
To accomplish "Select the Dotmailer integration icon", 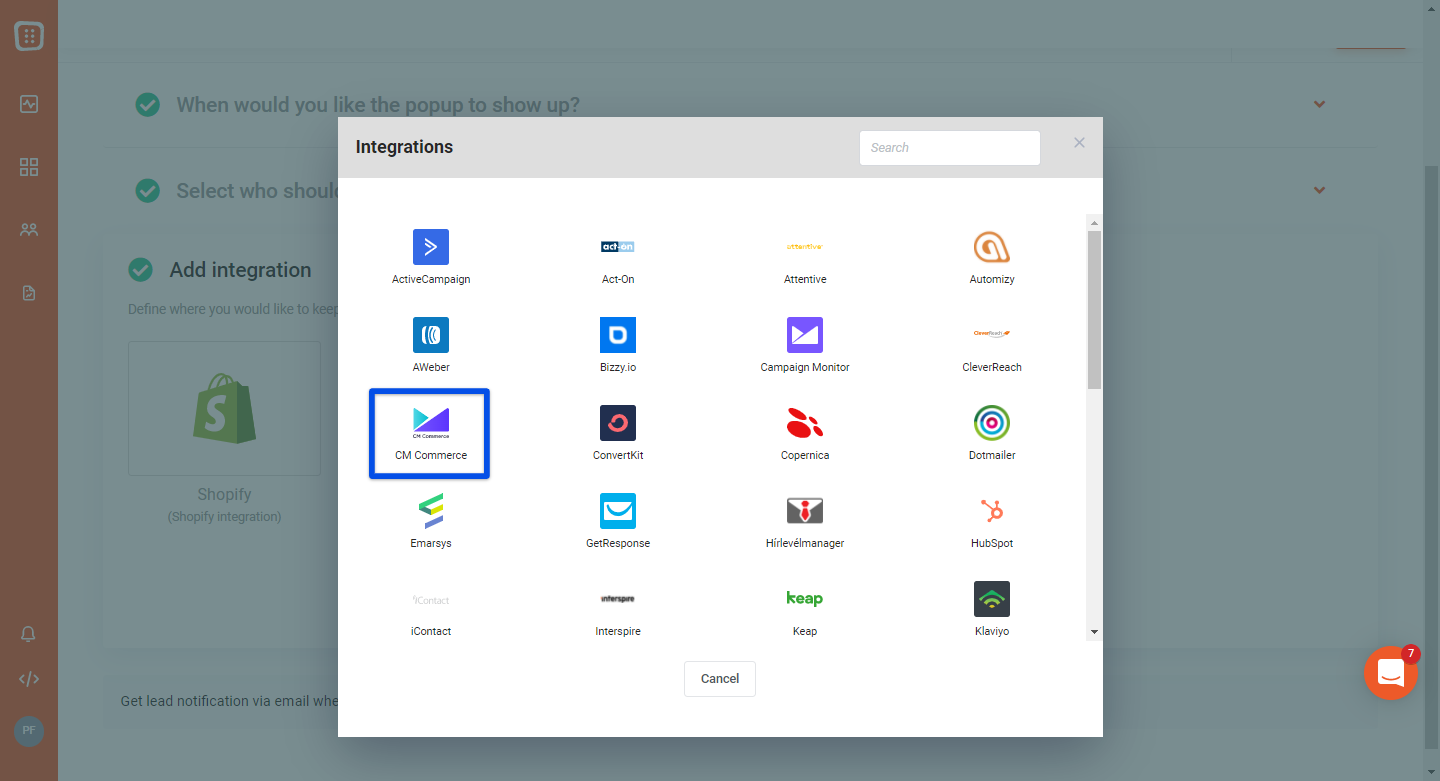I will [x=992, y=423].
